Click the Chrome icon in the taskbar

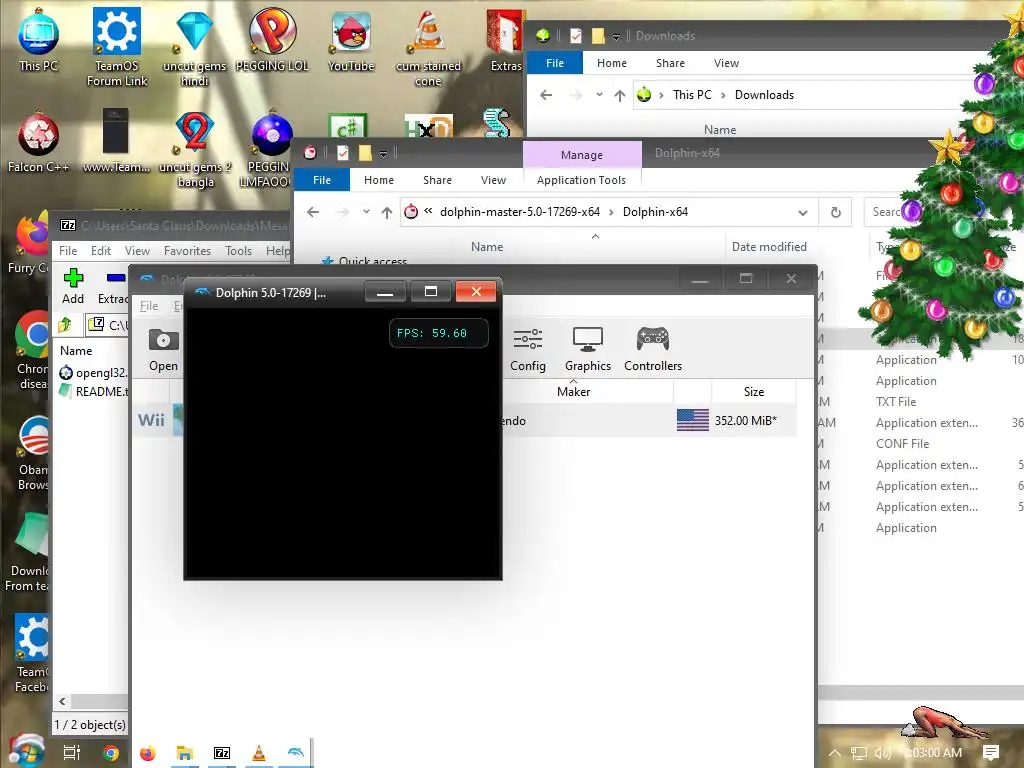coord(111,753)
